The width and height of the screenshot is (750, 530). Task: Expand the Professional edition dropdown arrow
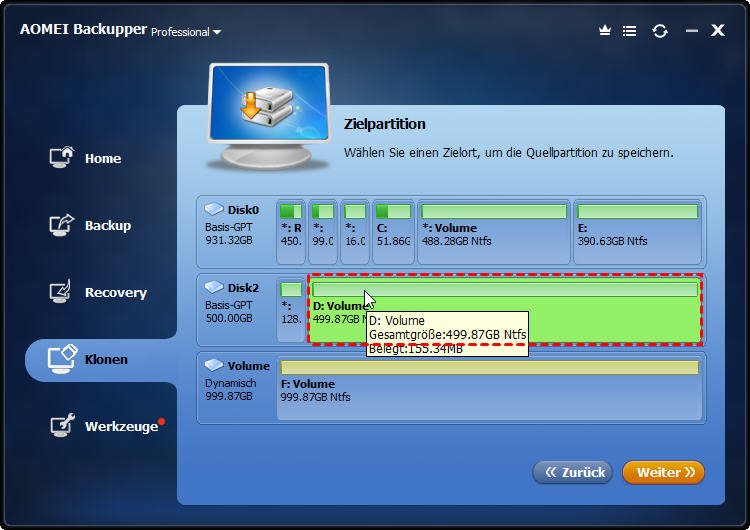click(217, 32)
